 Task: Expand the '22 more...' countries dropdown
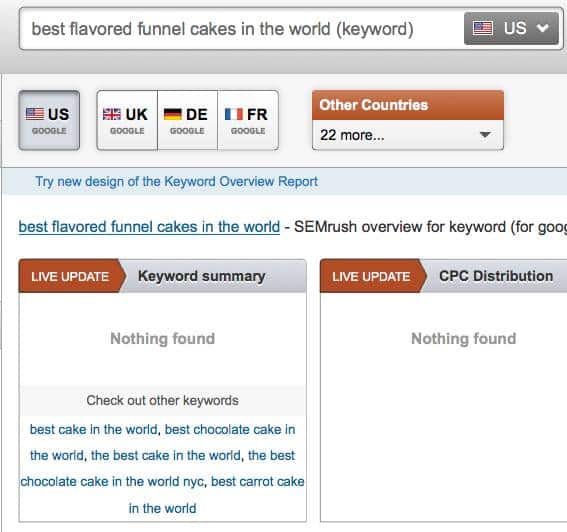[408, 135]
